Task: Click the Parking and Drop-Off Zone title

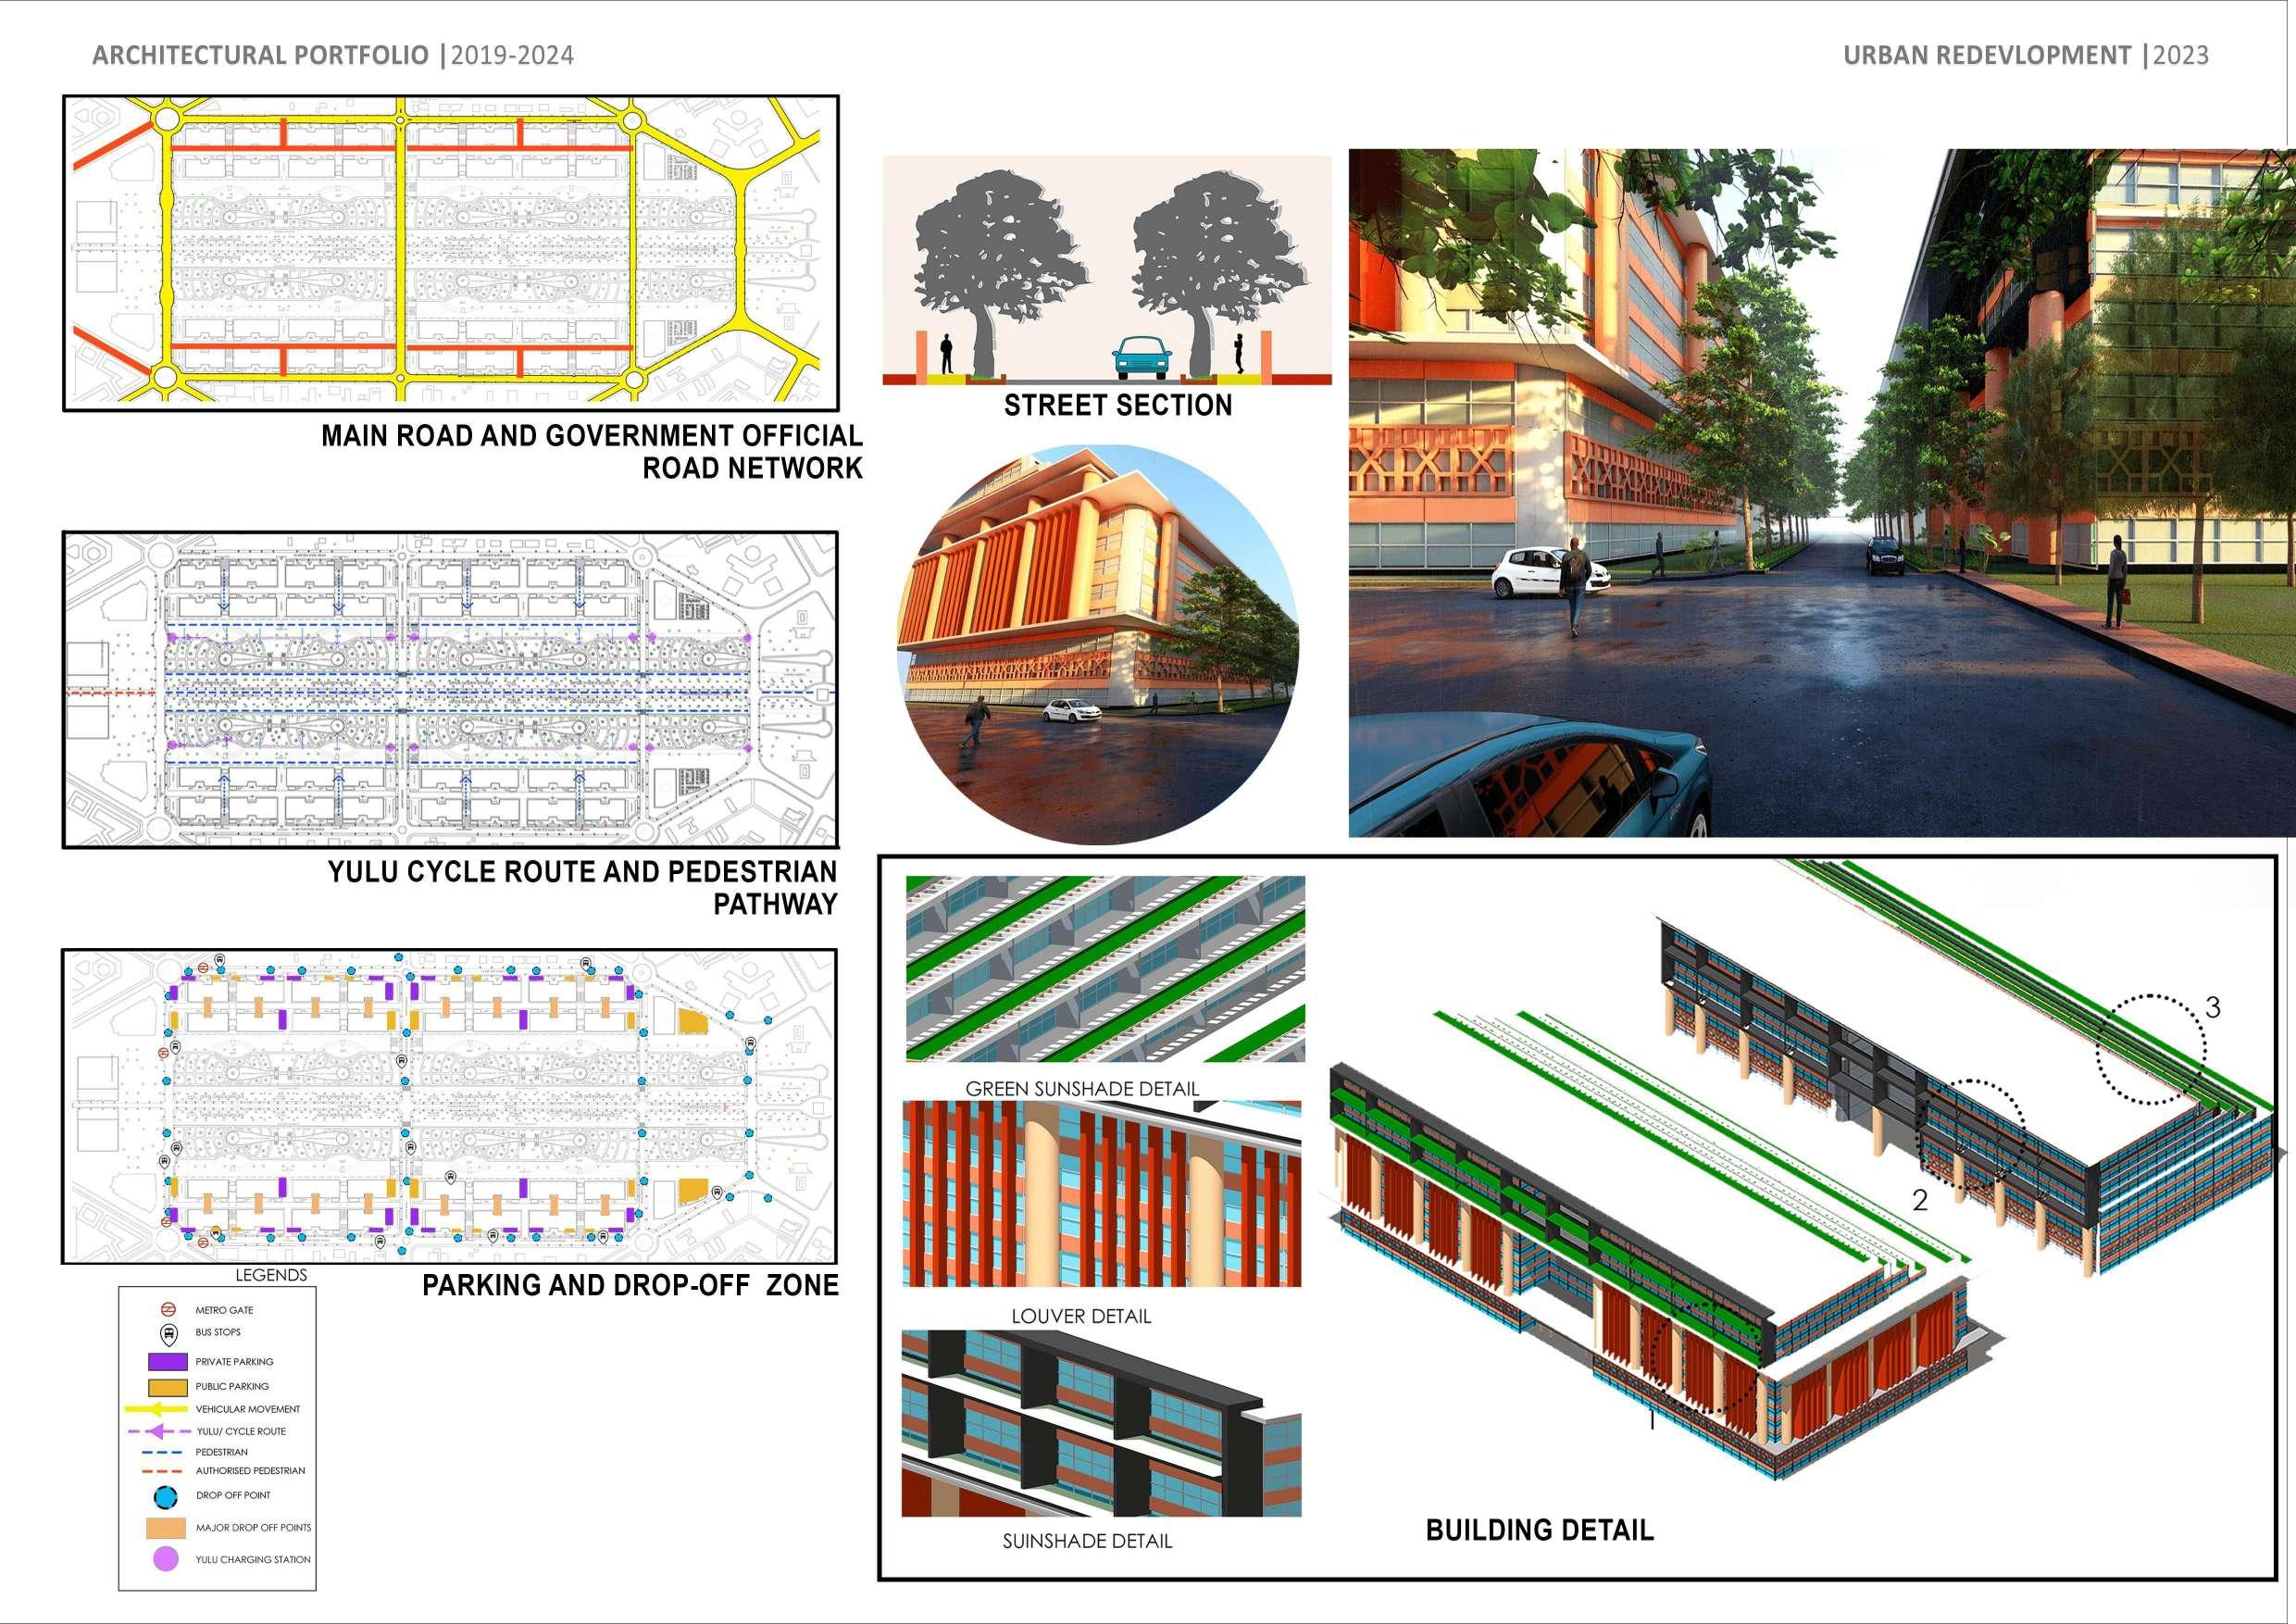Action: [630, 1285]
